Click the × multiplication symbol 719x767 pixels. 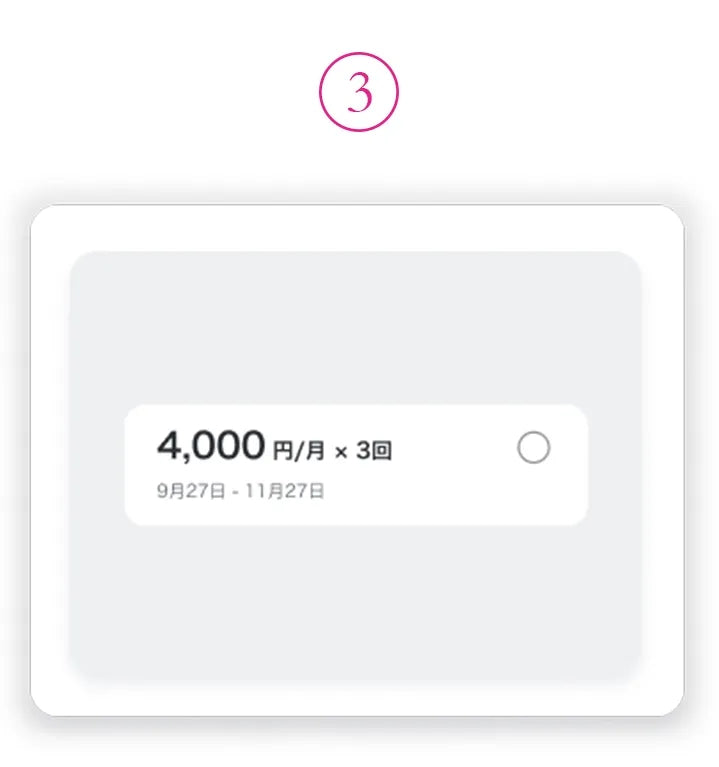[x=340, y=453]
